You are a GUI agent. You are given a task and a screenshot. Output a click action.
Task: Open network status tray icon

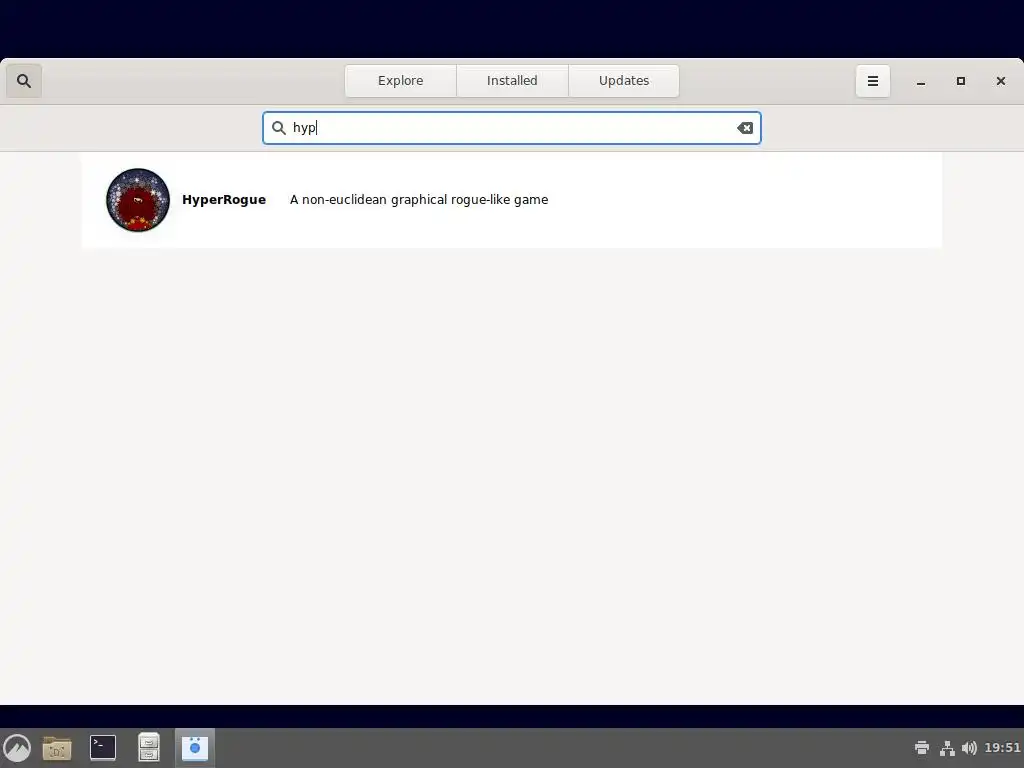click(x=947, y=748)
